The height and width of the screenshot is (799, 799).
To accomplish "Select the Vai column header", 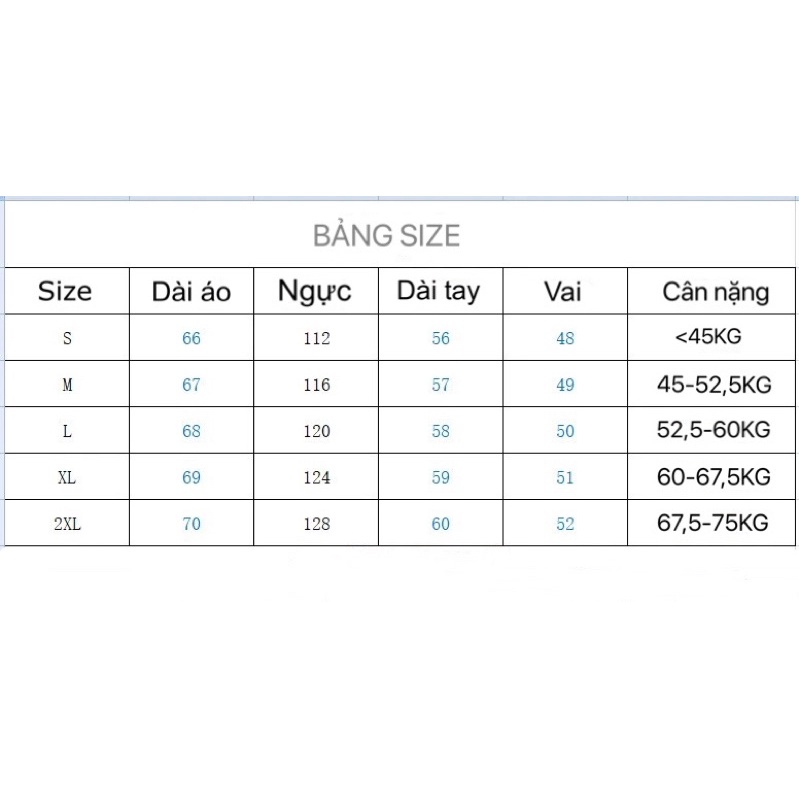I will [x=564, y=291].
